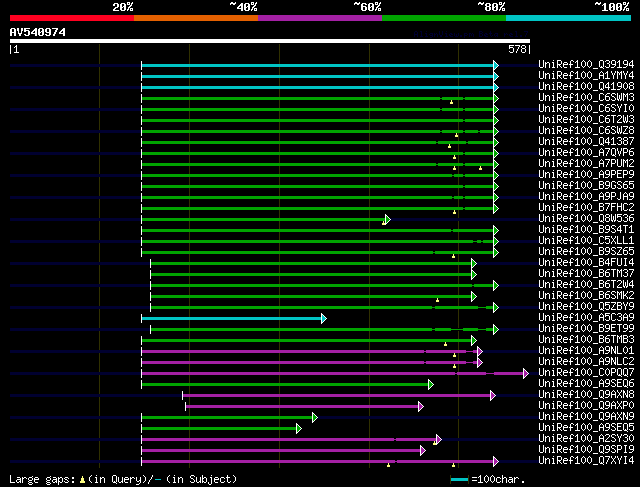Screen dimensions: 640x487
Task: Select the UniRef100_Q9AXN9 label
Action: coord(586,417)
